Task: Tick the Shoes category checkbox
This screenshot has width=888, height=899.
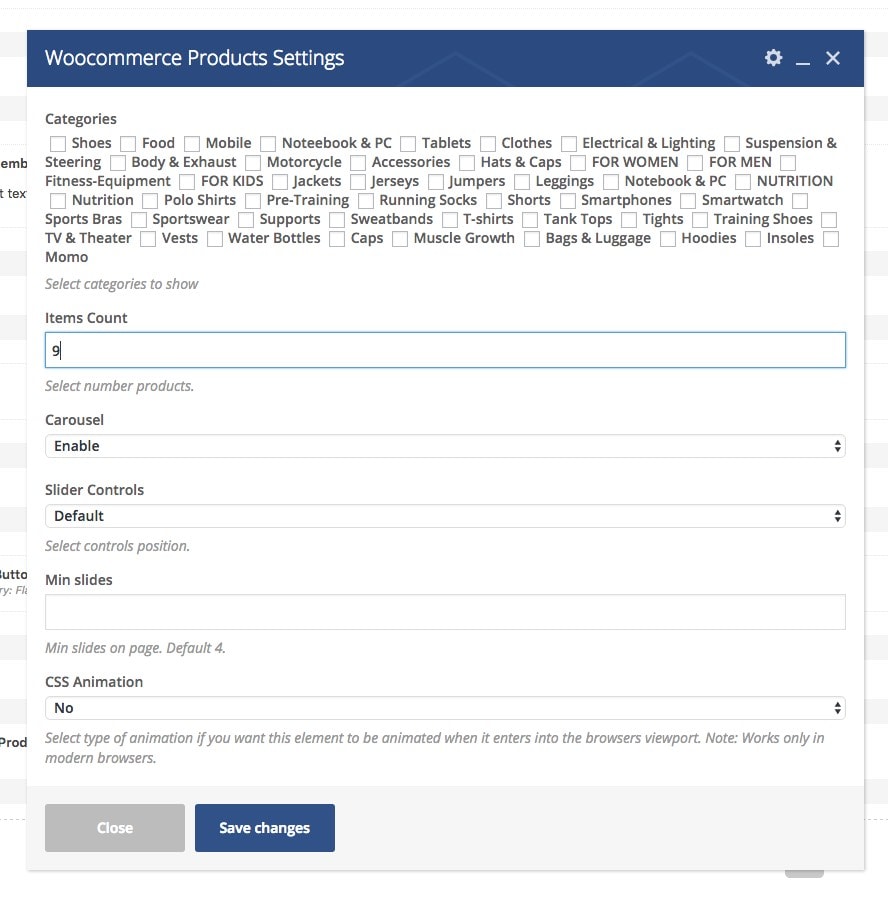Action: point(58,143)
